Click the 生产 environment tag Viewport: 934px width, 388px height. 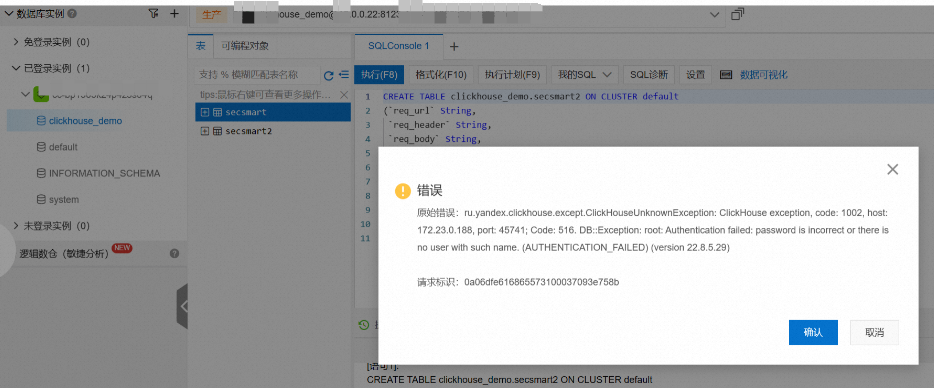[x=211, y=15]
